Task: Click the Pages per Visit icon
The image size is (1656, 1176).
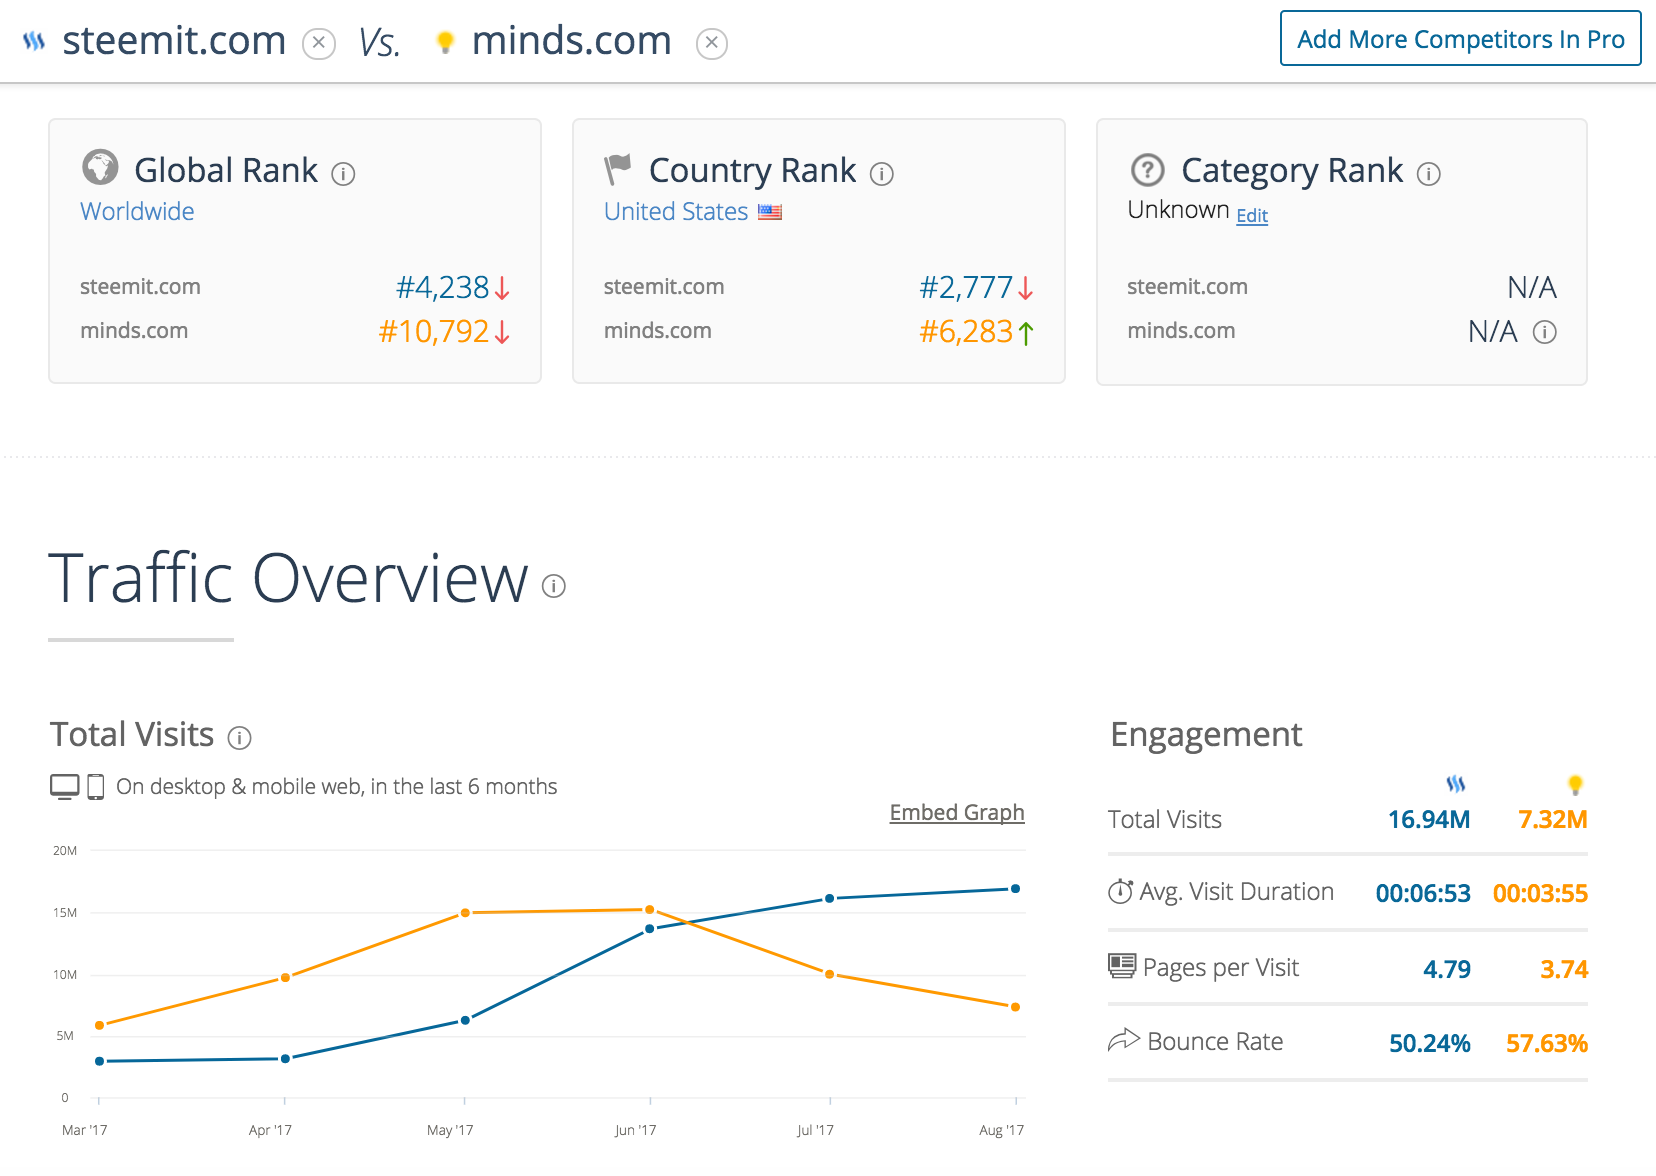Action: pyautogui.click(x=1122, y=966)
